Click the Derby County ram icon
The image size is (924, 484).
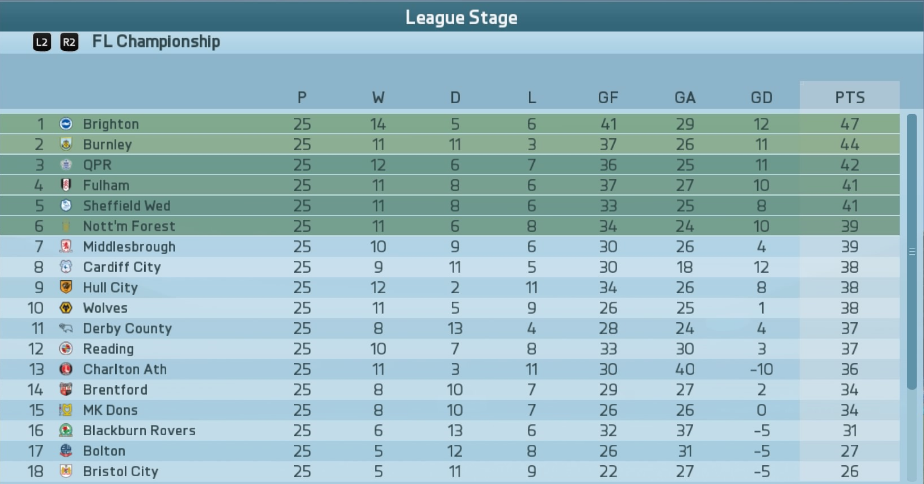66,328
